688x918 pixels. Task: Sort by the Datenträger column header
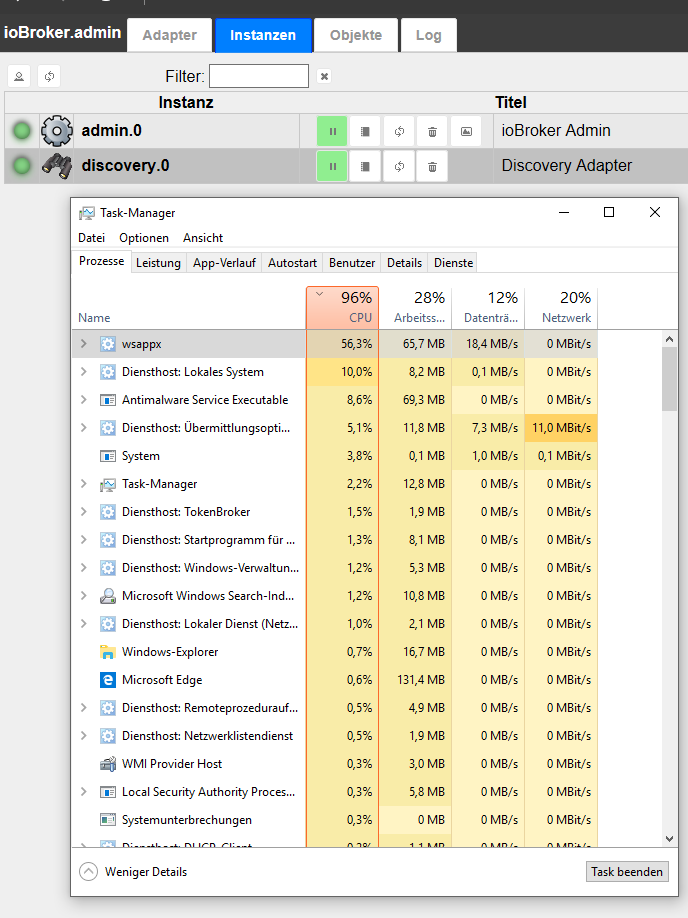pos(488,307)
